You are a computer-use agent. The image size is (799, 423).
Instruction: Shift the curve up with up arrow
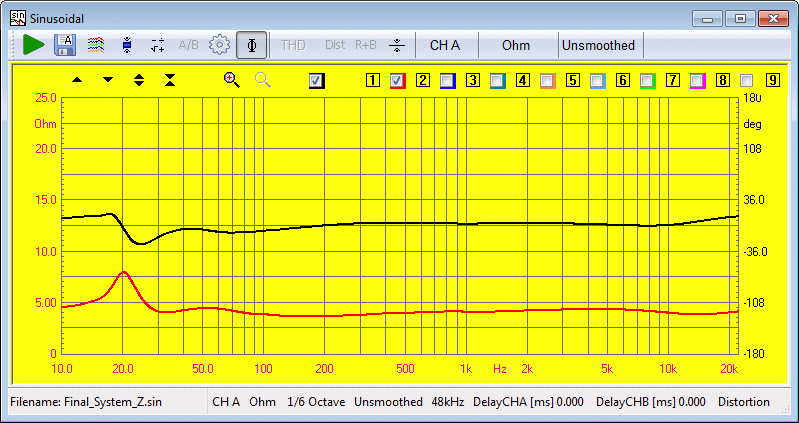[77, 80]
